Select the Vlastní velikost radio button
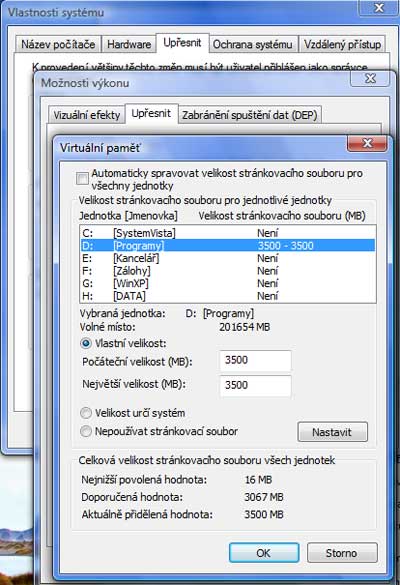This screenshot has height=585, width=400. (86, 343)
